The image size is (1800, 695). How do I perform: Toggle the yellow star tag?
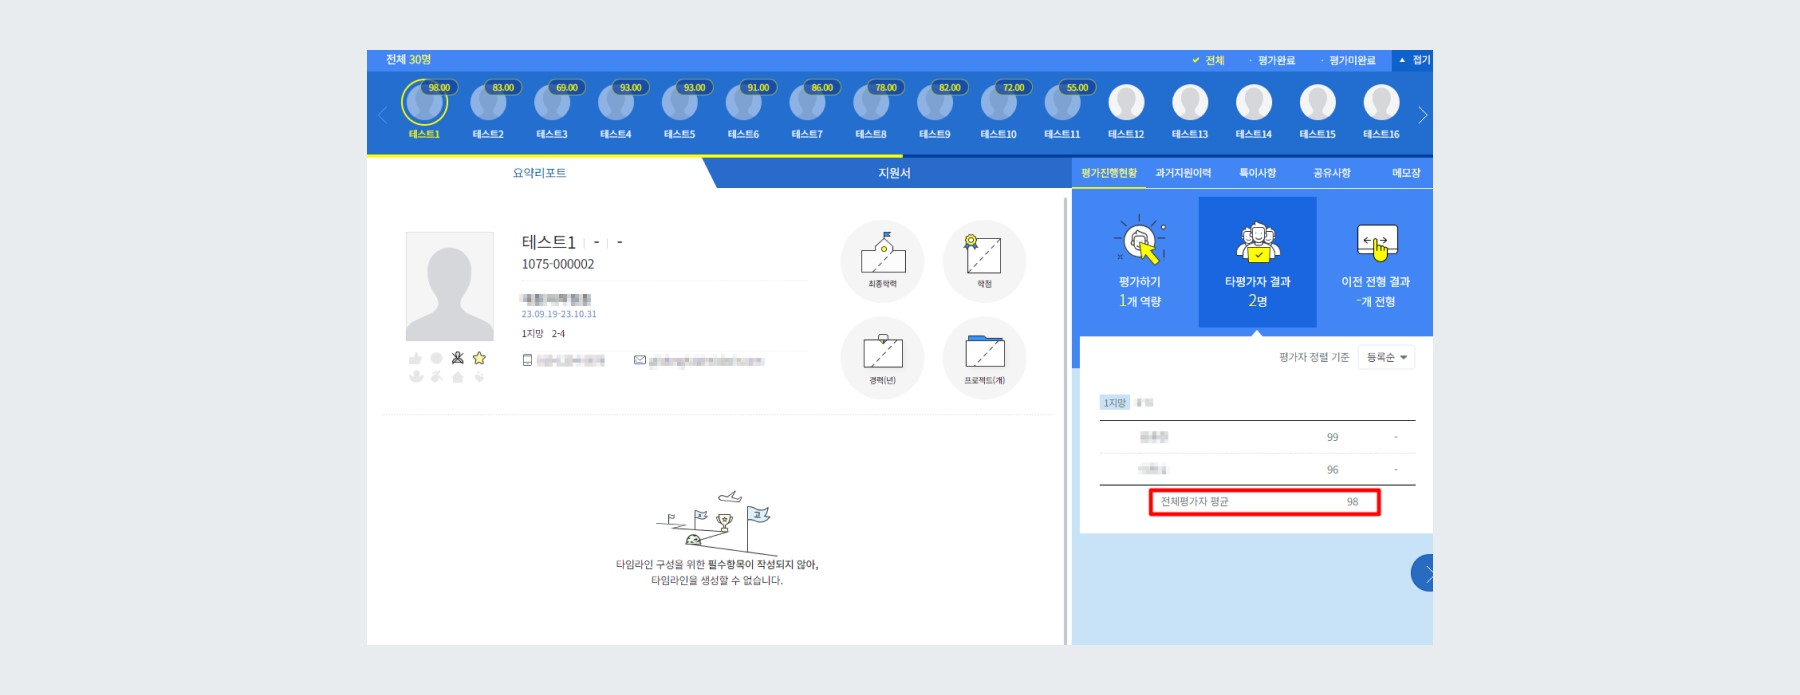tap(479, 358)
